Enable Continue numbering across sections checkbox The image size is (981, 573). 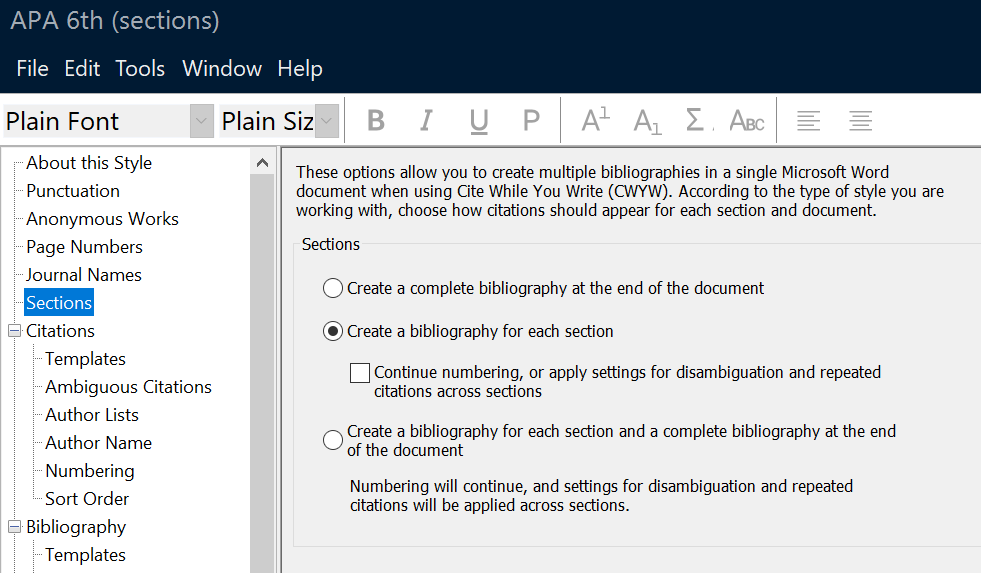360,373
